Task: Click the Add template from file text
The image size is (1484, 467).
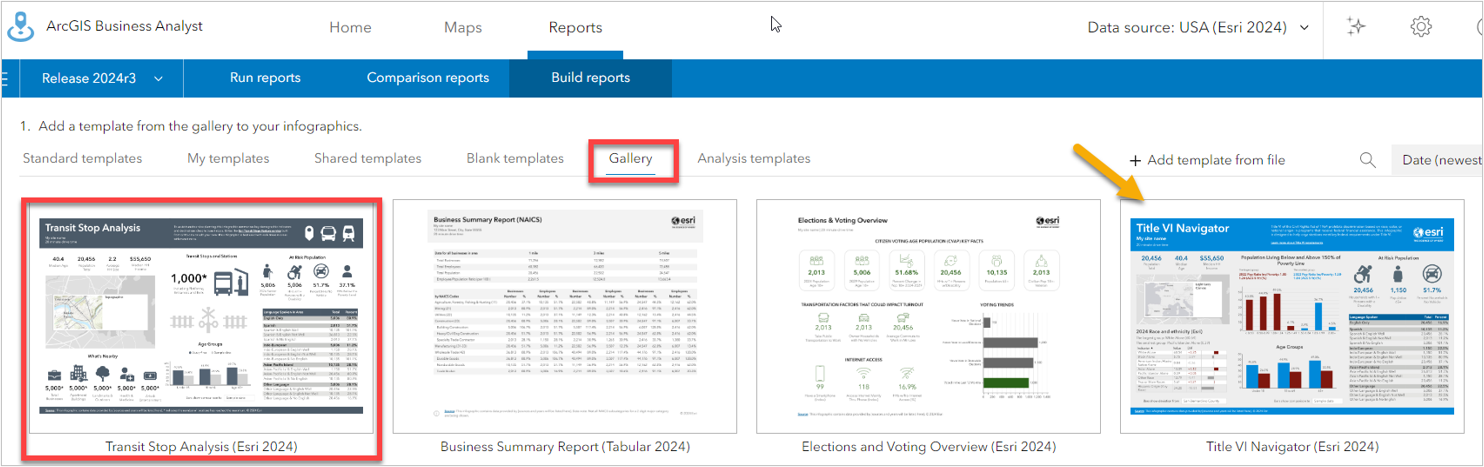Action: tap(1216, 160)
